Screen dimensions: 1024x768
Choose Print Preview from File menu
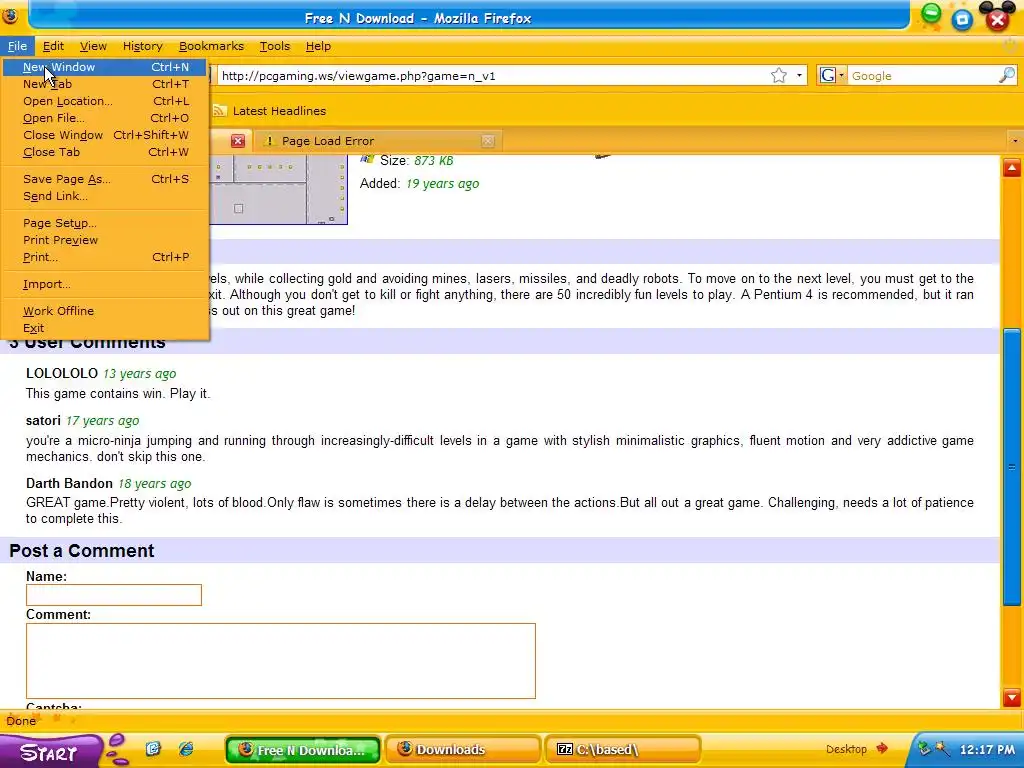click(104, 240)
